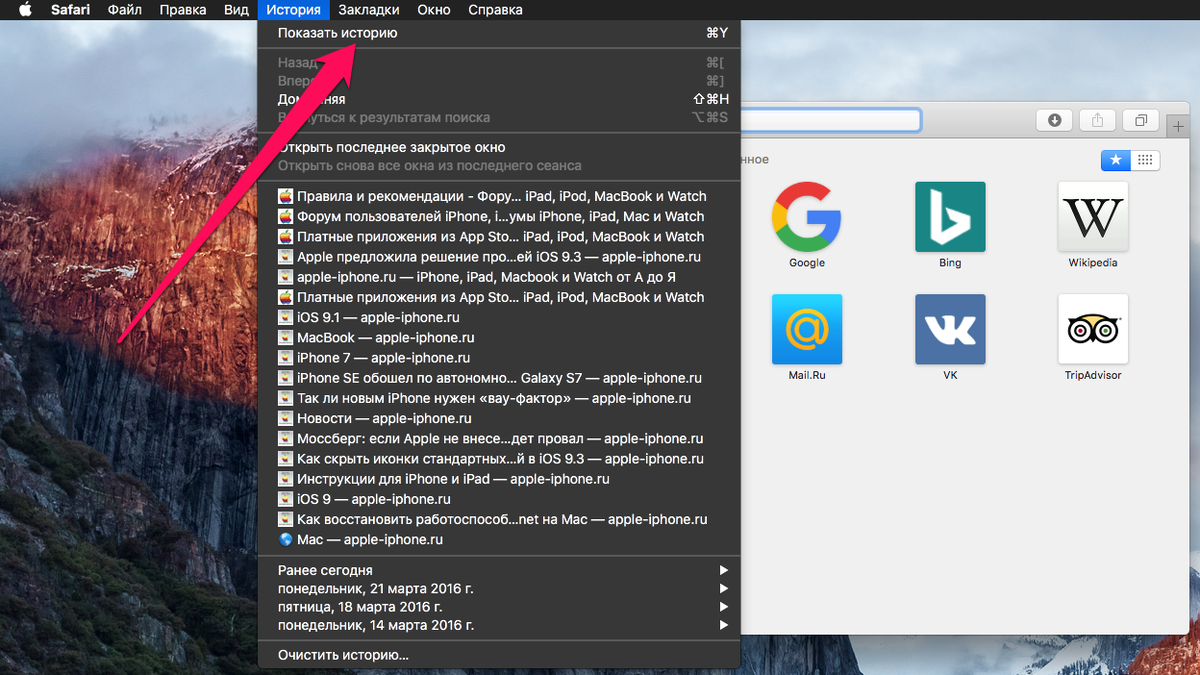Expand понедельник, 21 марта 2016 г. submenu

click(499, 588)
